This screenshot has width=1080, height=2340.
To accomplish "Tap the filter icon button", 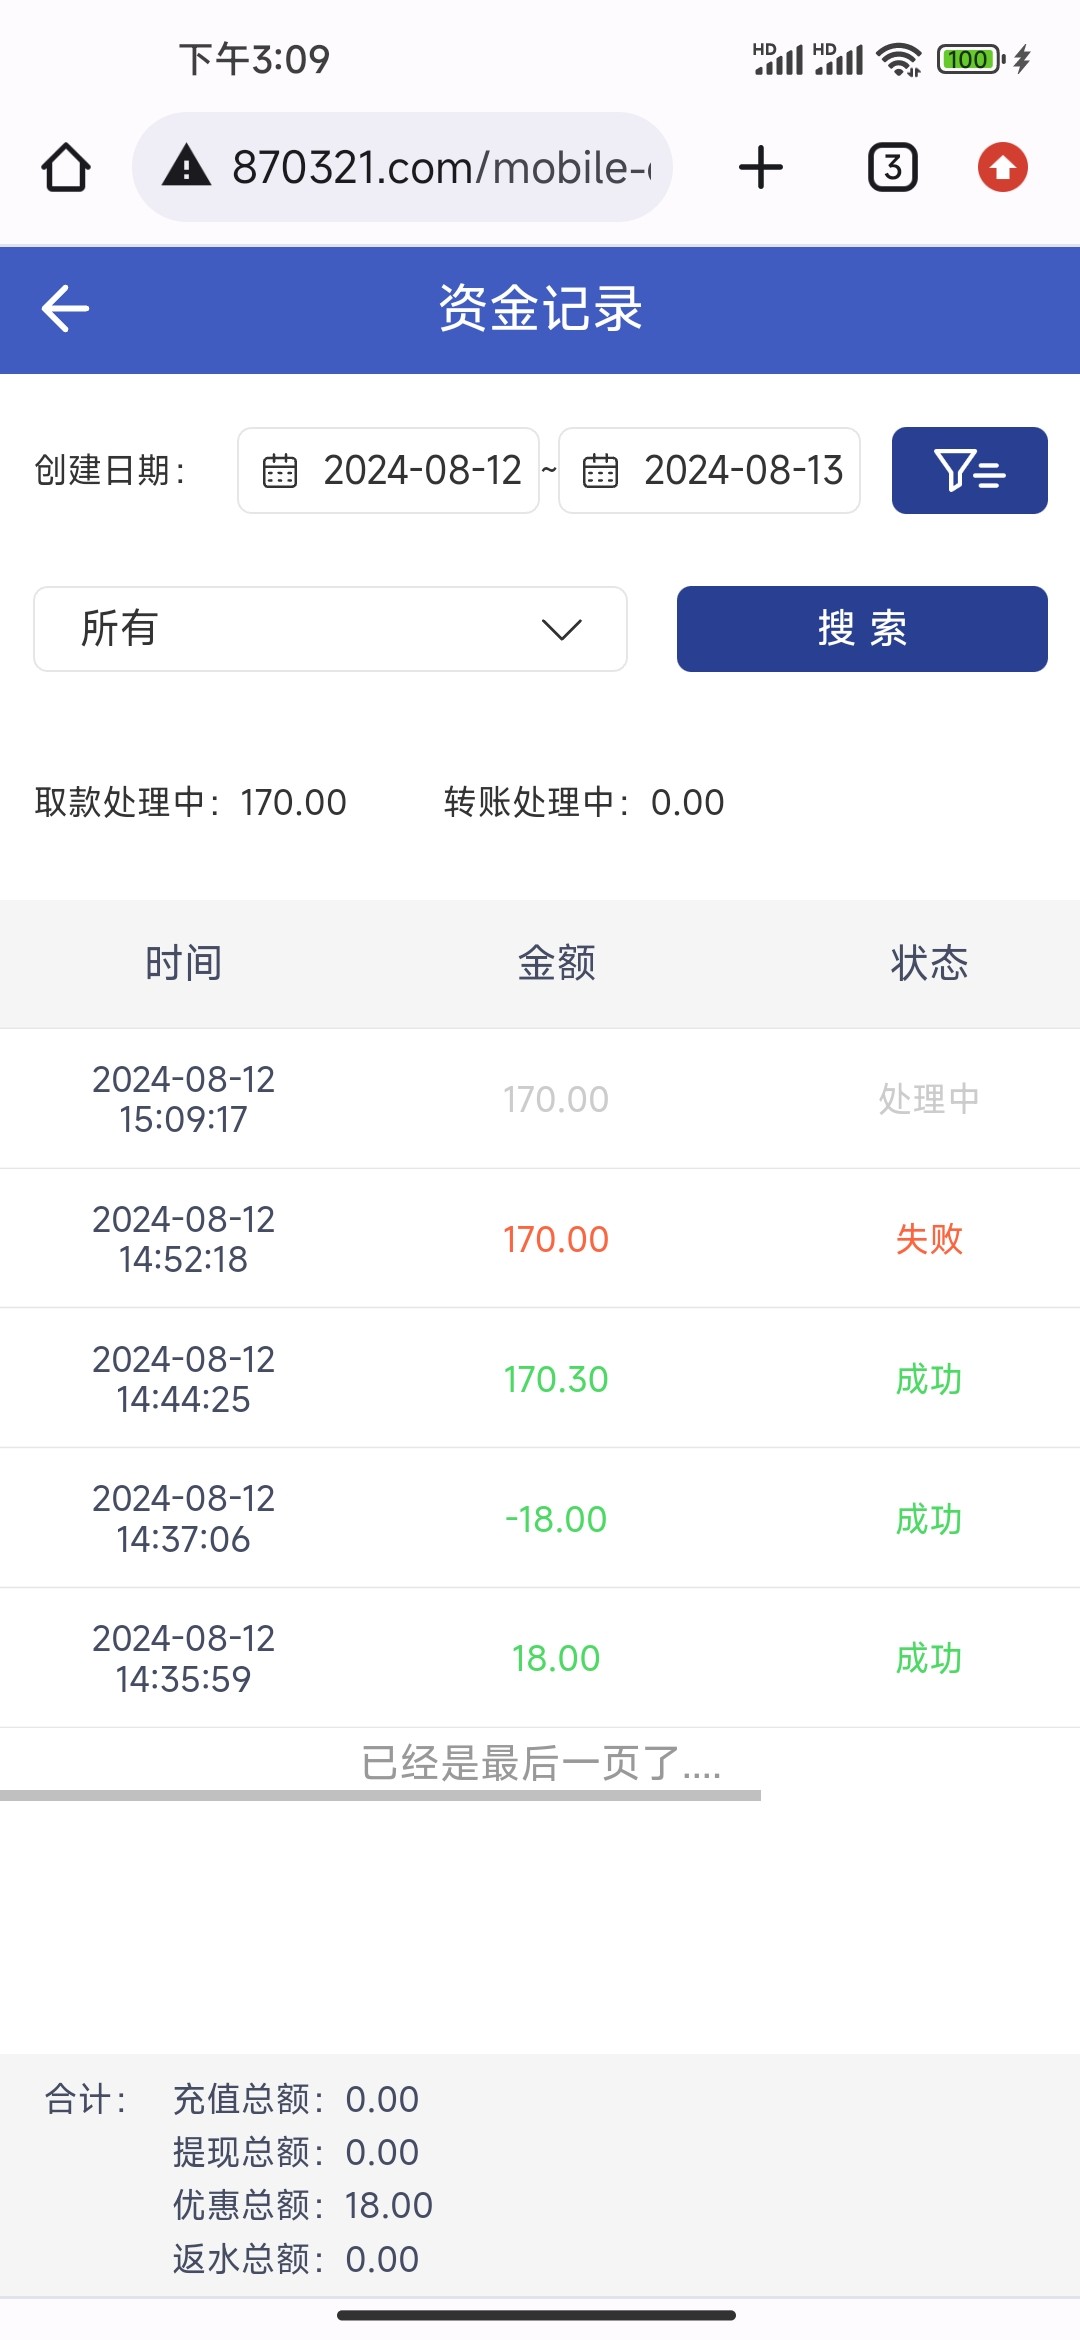I will coord(969,470).
